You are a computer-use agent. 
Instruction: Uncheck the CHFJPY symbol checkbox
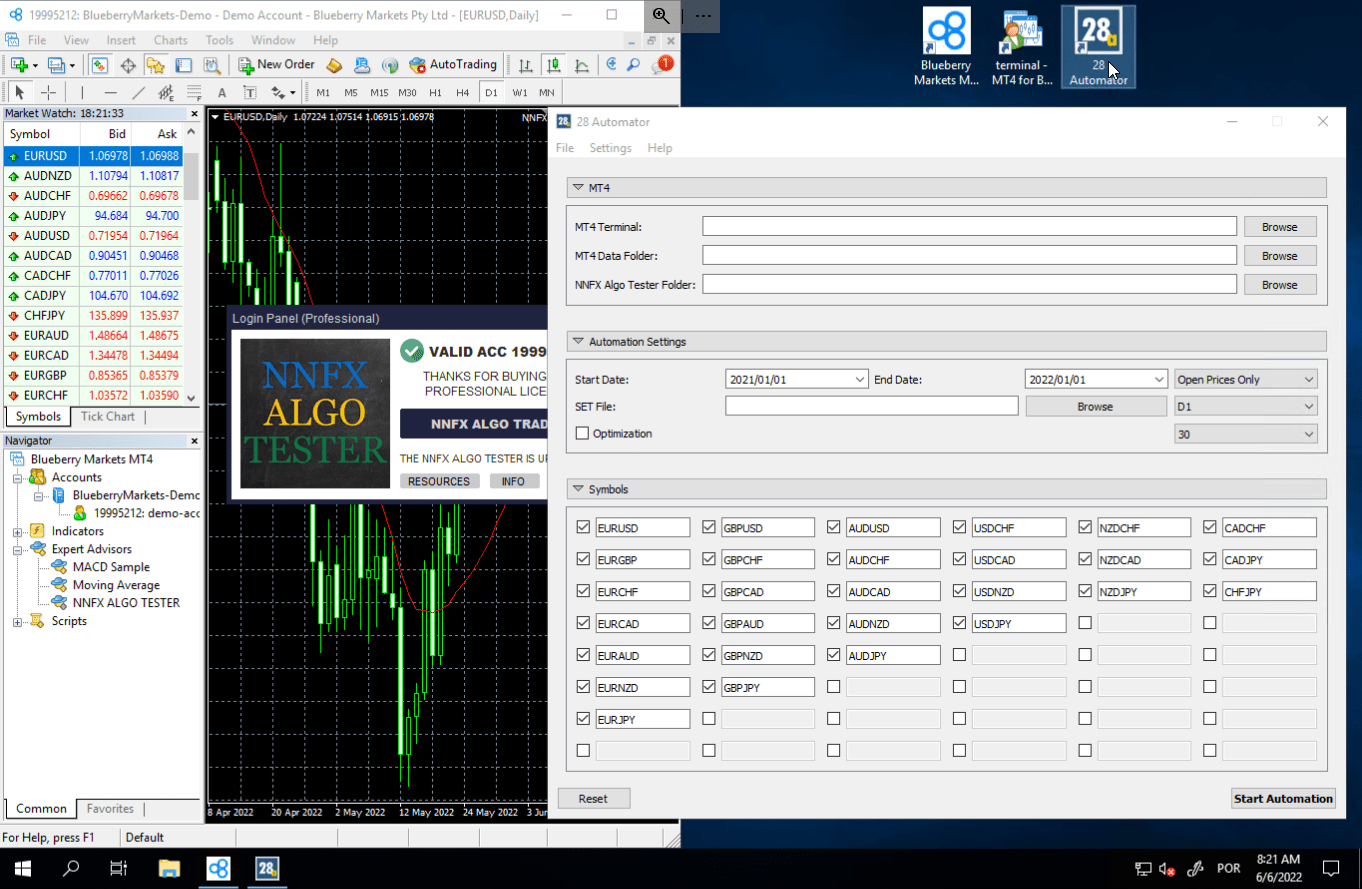pyautogui.click(x=1210, y=591)
